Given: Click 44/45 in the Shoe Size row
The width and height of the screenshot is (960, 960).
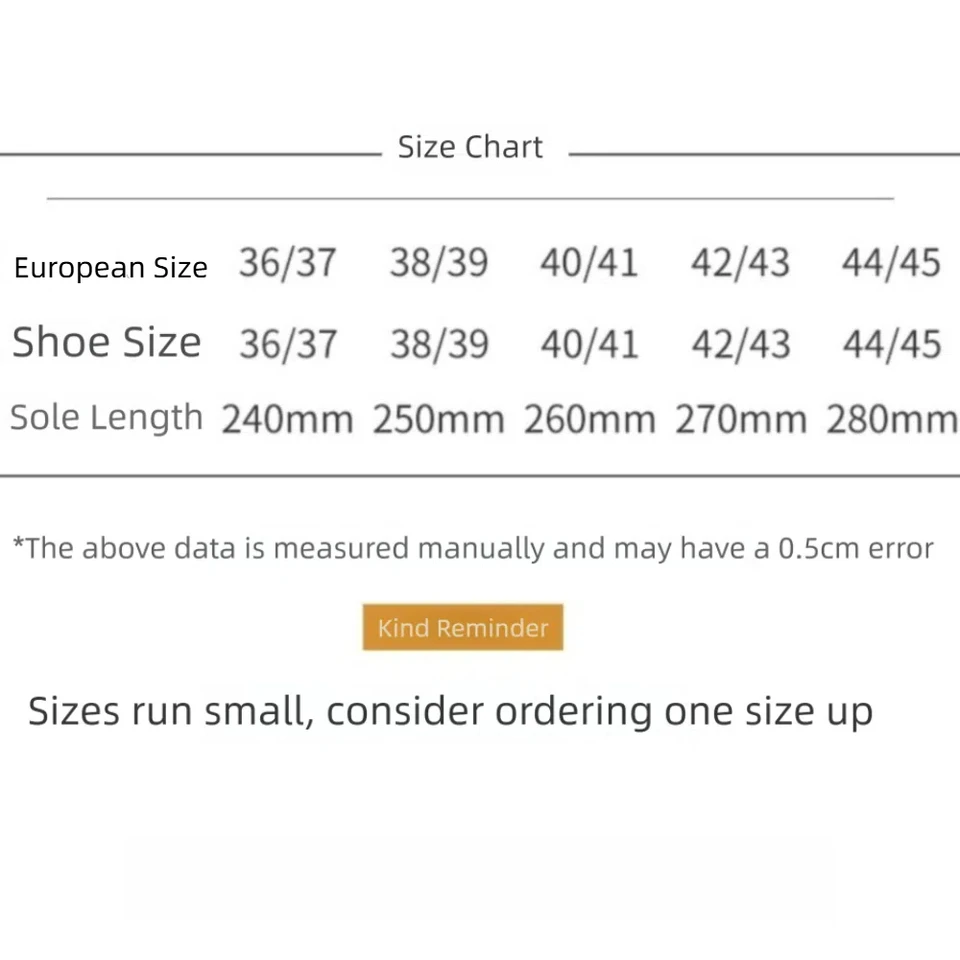Looking at the screenshot, I should click(891, 345).
